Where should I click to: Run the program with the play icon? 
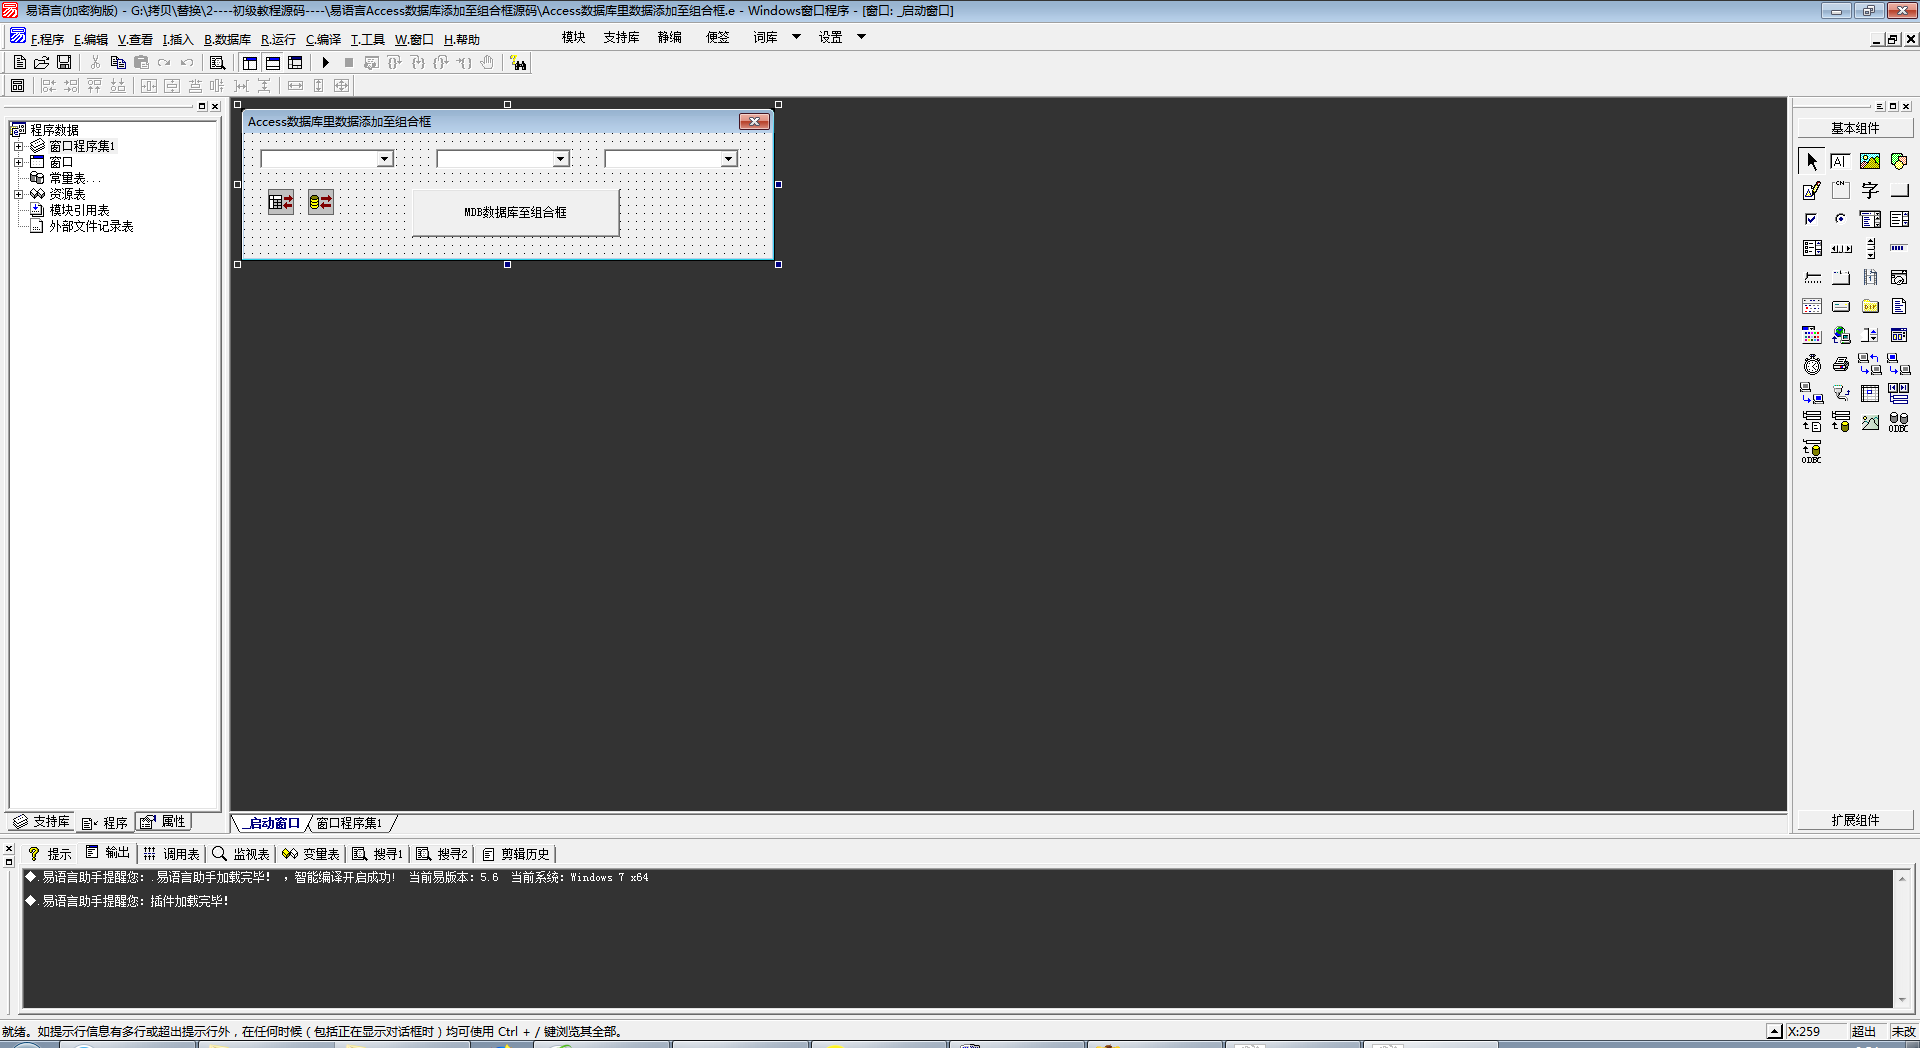point(325,62)
